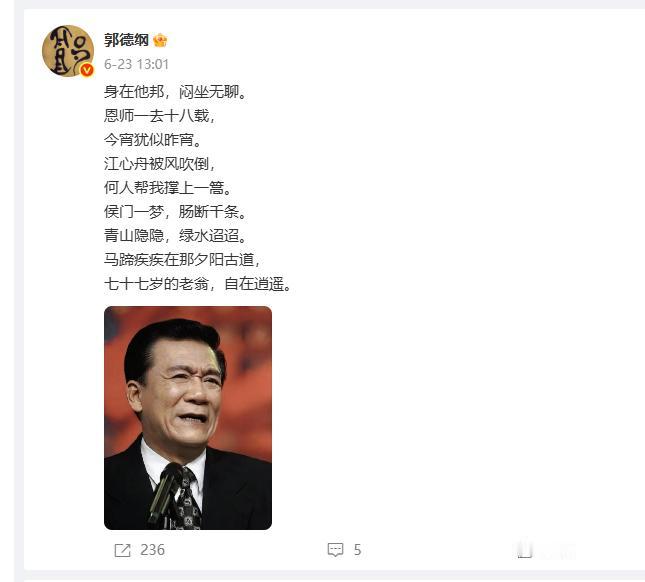
Task: Enlarge the attached portrait photo thumbnail
Action: pyautogui.click(x=188, y=418)
